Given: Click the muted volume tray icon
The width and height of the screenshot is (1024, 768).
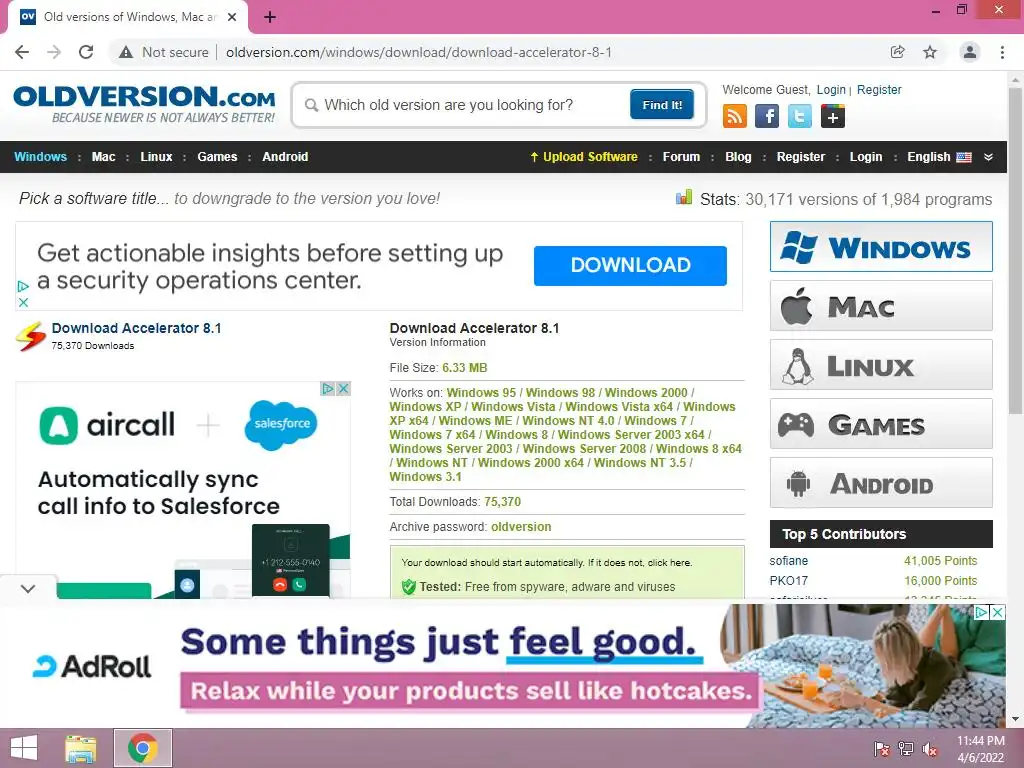Looking at the screenshot, I should [930, 749].
